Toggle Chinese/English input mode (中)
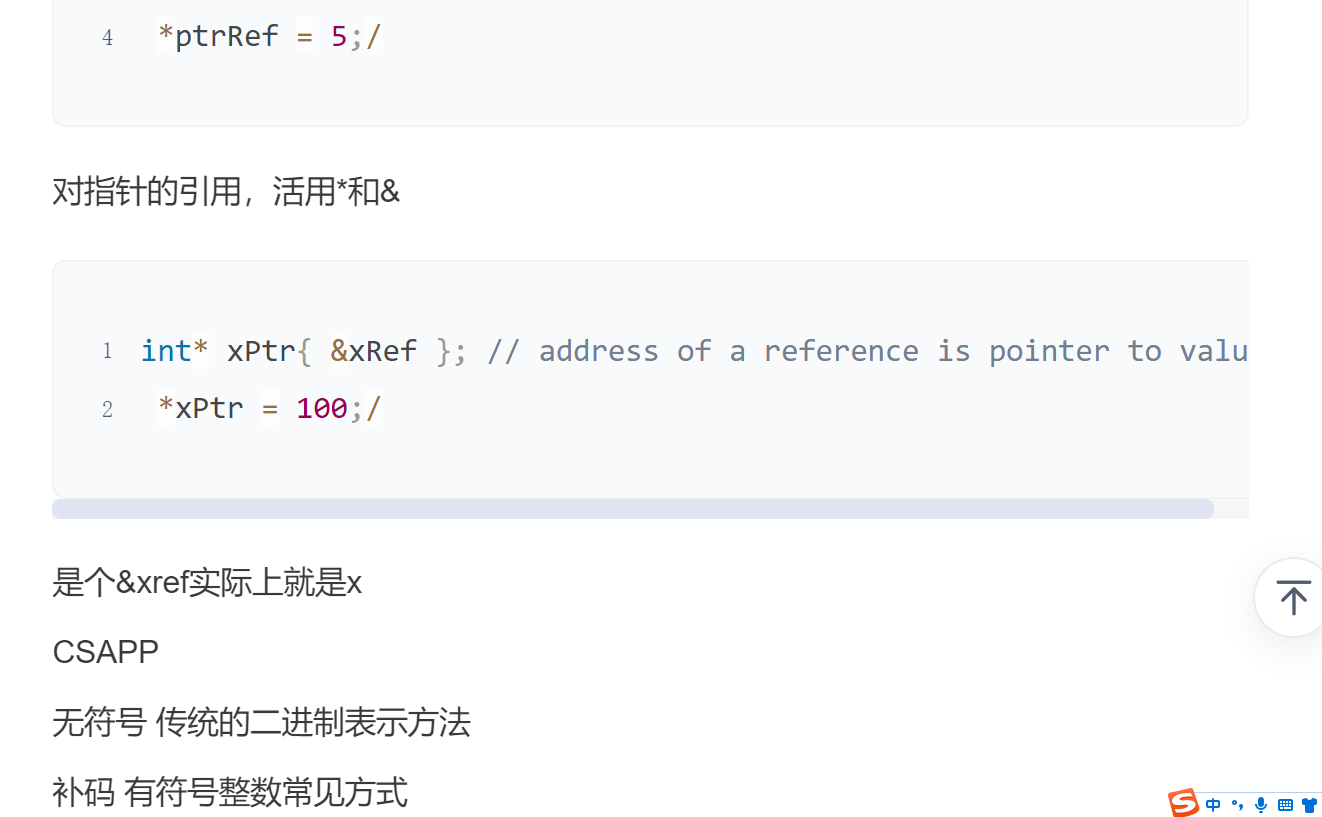Screen dimensions: 1322x817 pyautogui.click(x=1213, y=804)
